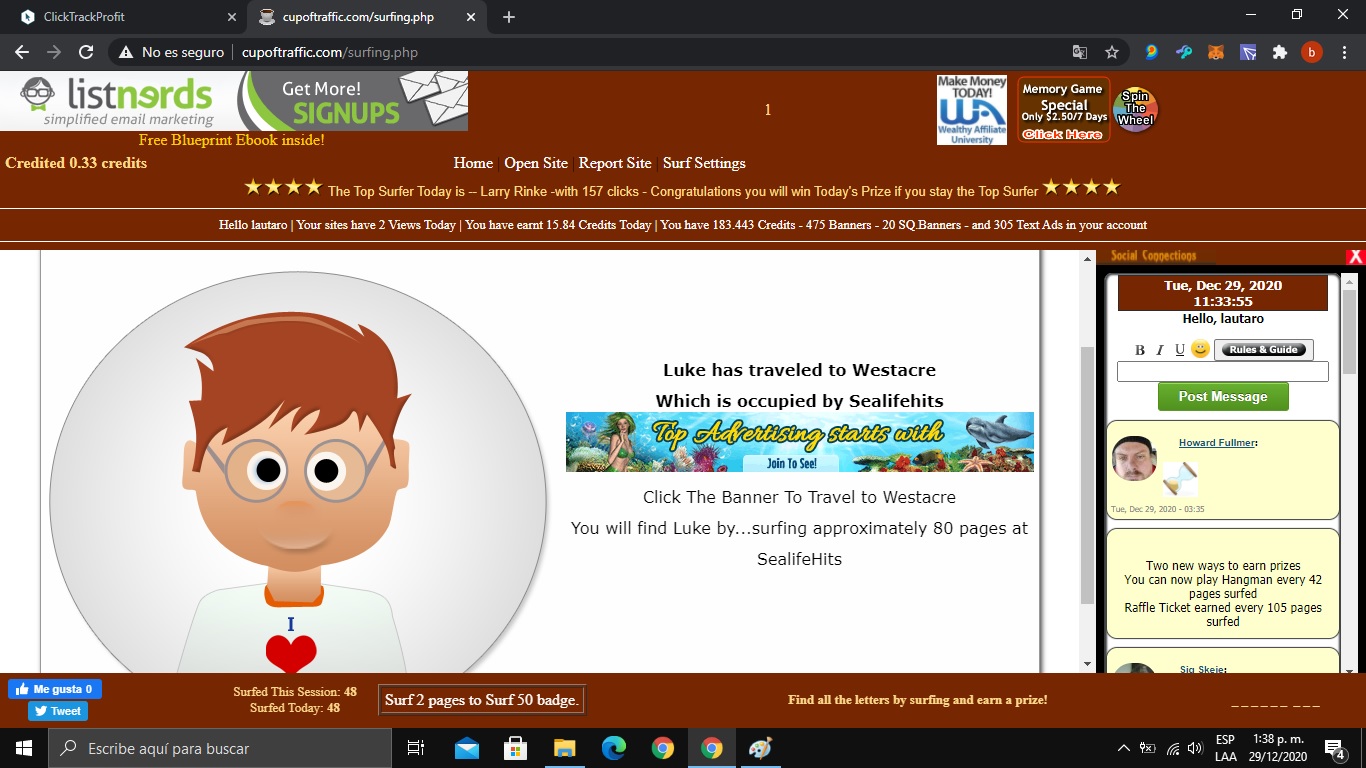Close the Social Connections panel with red X
Image resolution: width=1366 pixels, height=768 pixels.
[1356, 257]
